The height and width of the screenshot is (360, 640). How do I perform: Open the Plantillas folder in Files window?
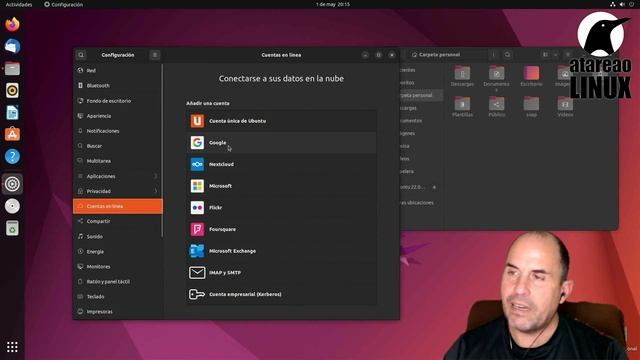pyautogui.click(x=462, y=107)
